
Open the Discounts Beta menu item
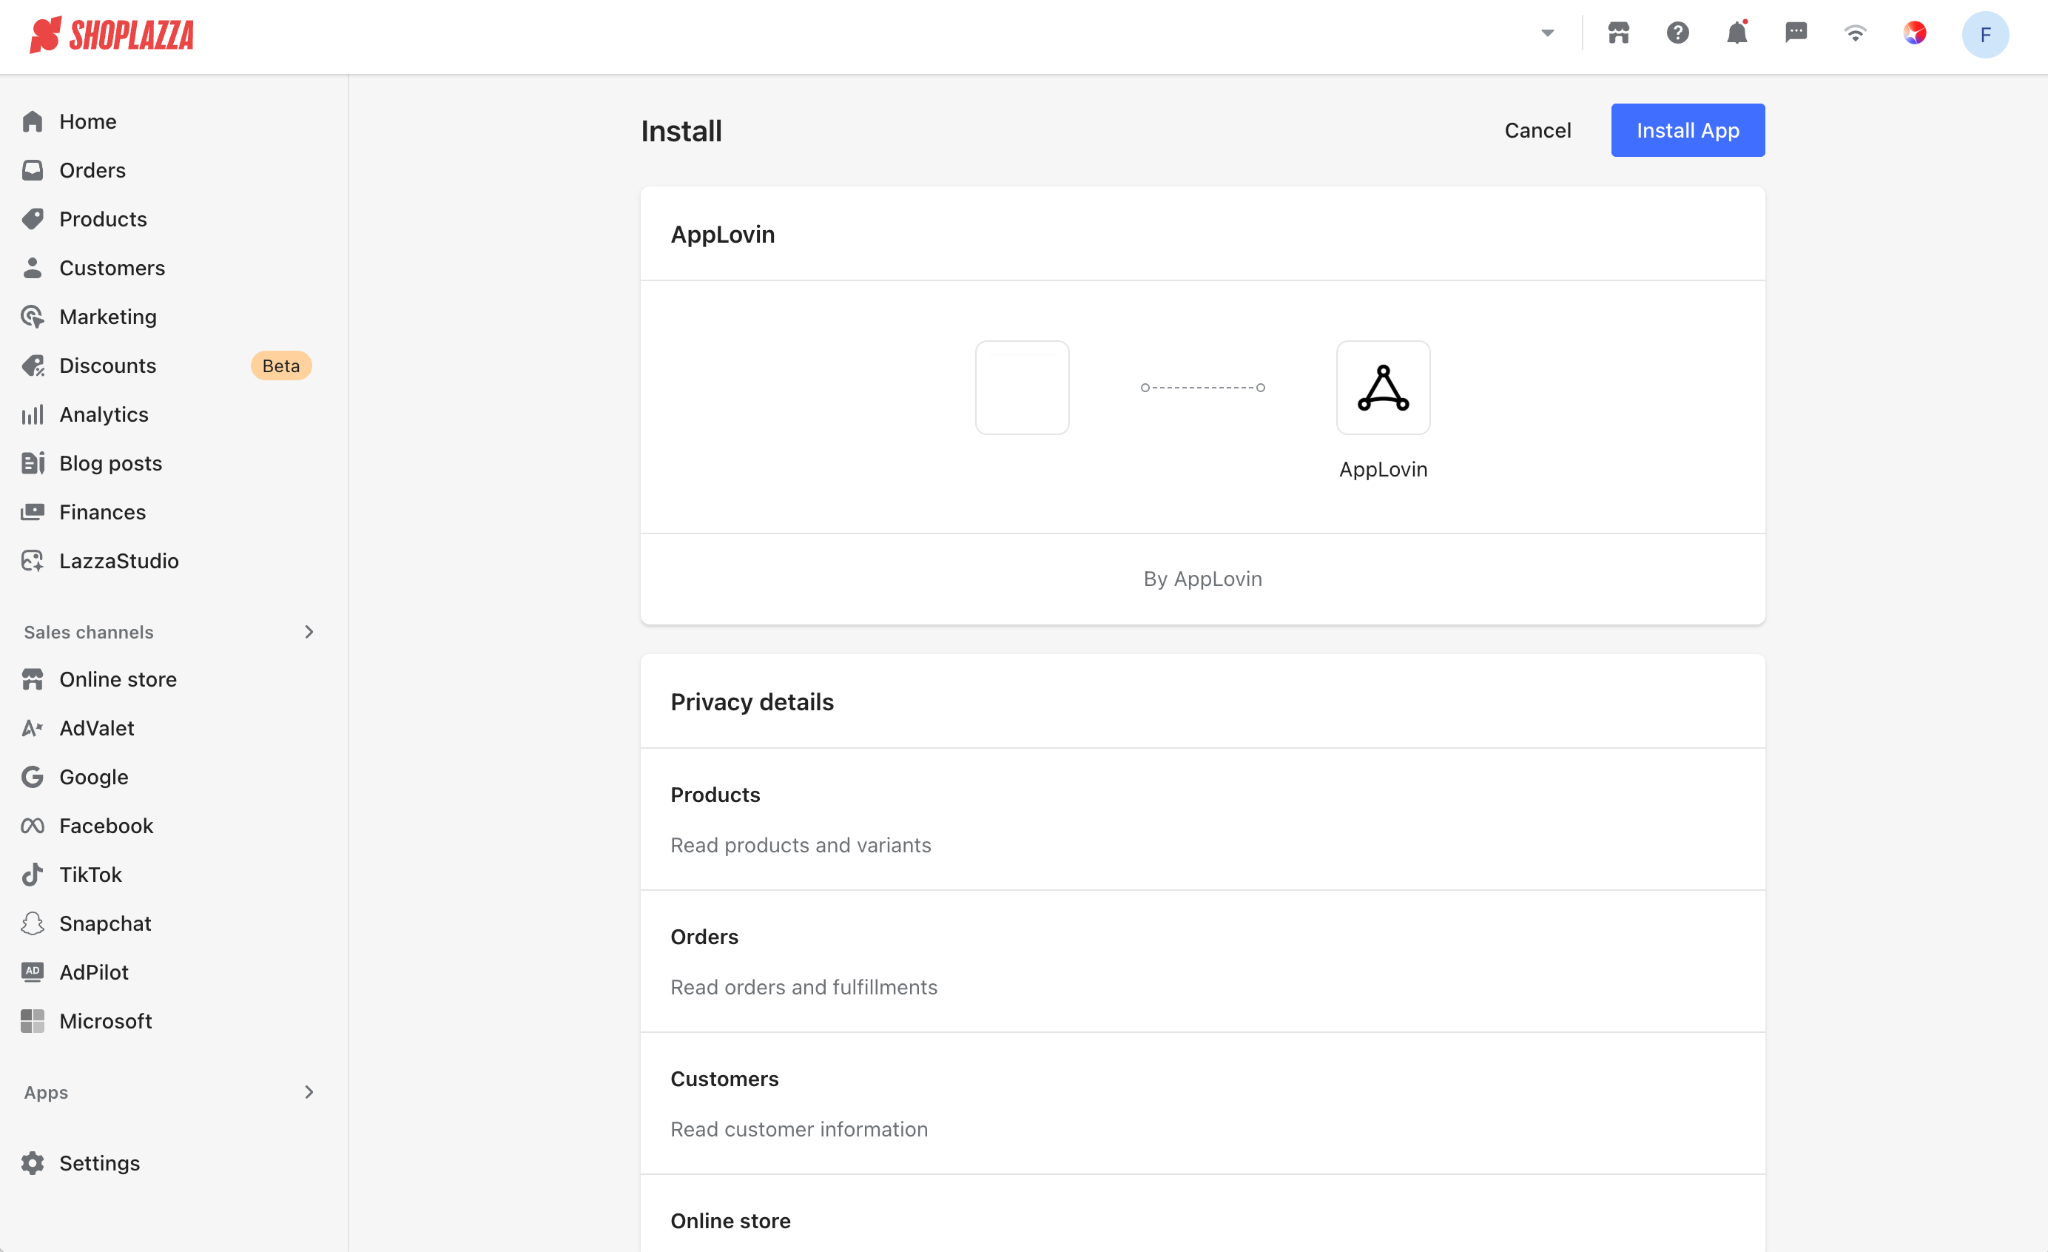point(108,366)
